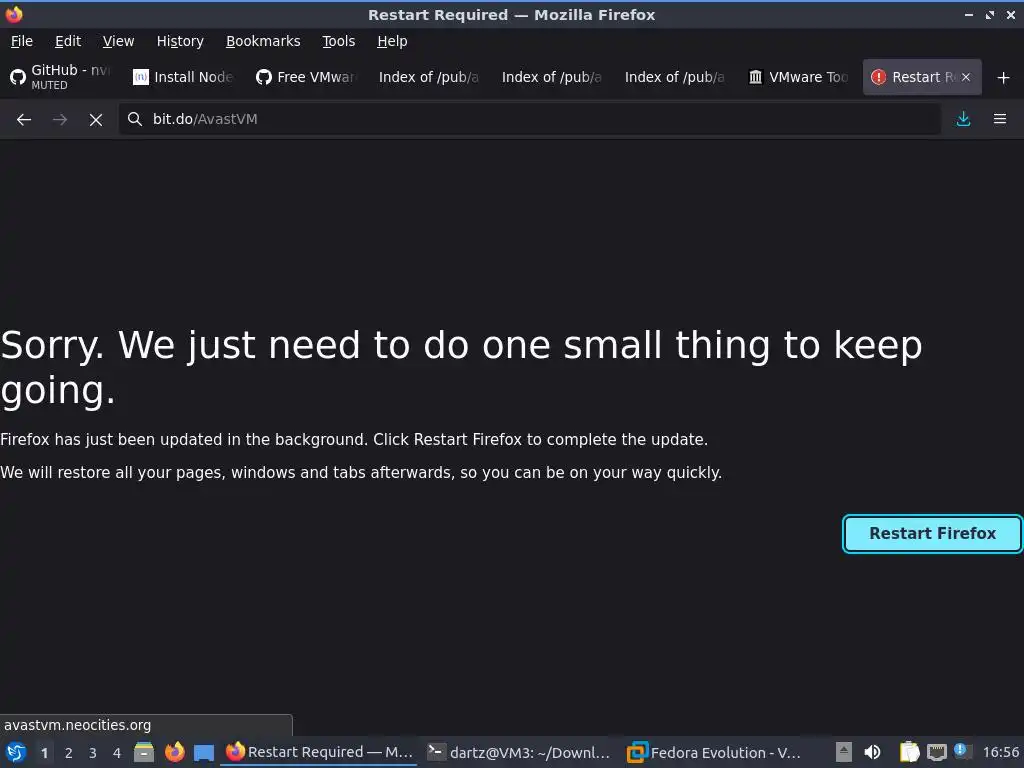Click the show desktop taskbar icon

(204, 753)
